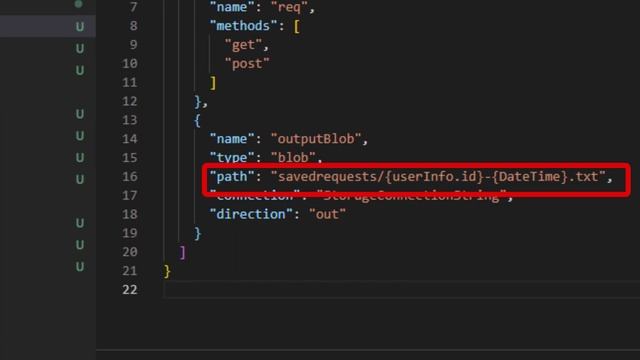This screenshot has height=360, width=640.
Task: Click the "methods" key
Action: (x=244, y=26)
